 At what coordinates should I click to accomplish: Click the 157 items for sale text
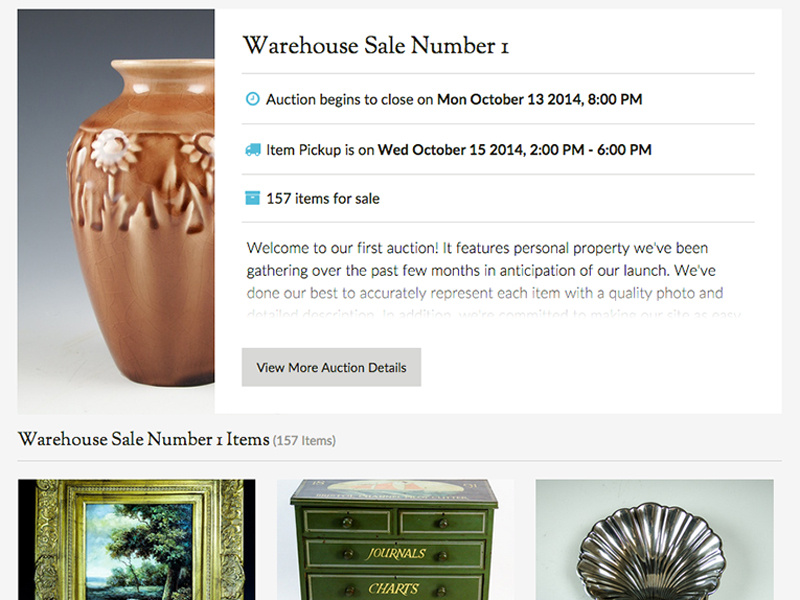323,198
